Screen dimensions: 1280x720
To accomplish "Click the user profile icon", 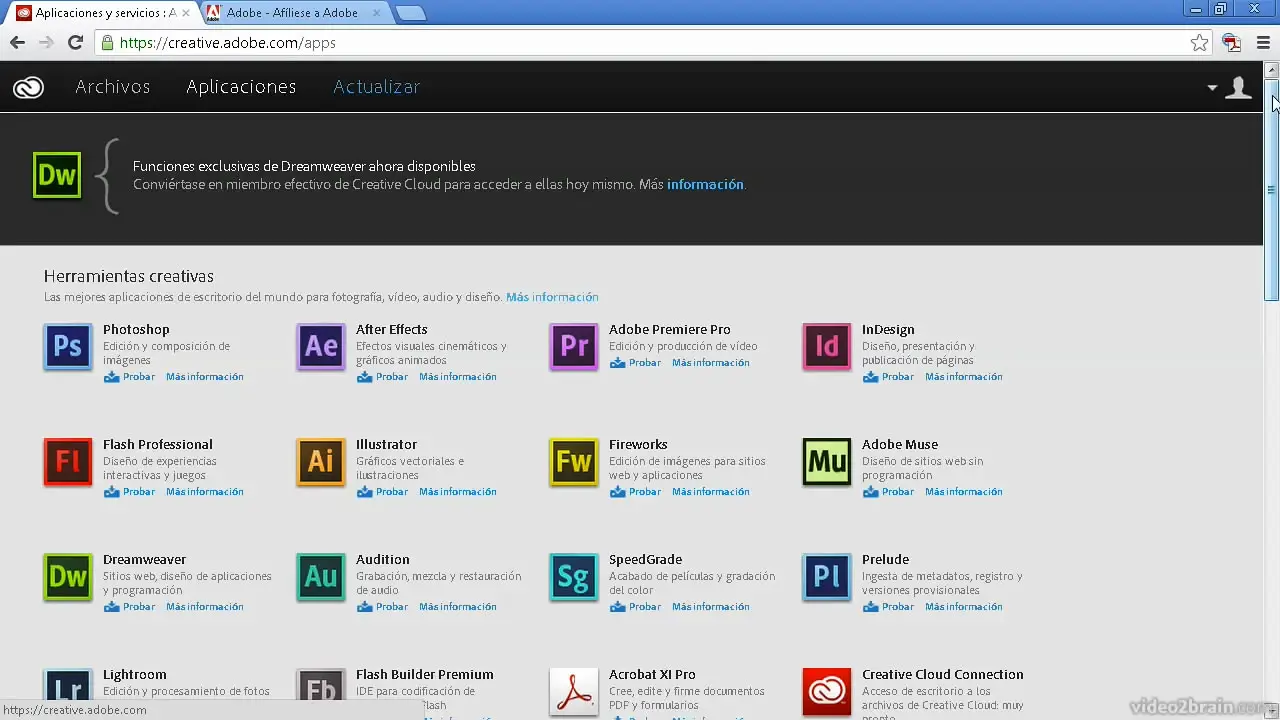I will [x=1238, y=88].
